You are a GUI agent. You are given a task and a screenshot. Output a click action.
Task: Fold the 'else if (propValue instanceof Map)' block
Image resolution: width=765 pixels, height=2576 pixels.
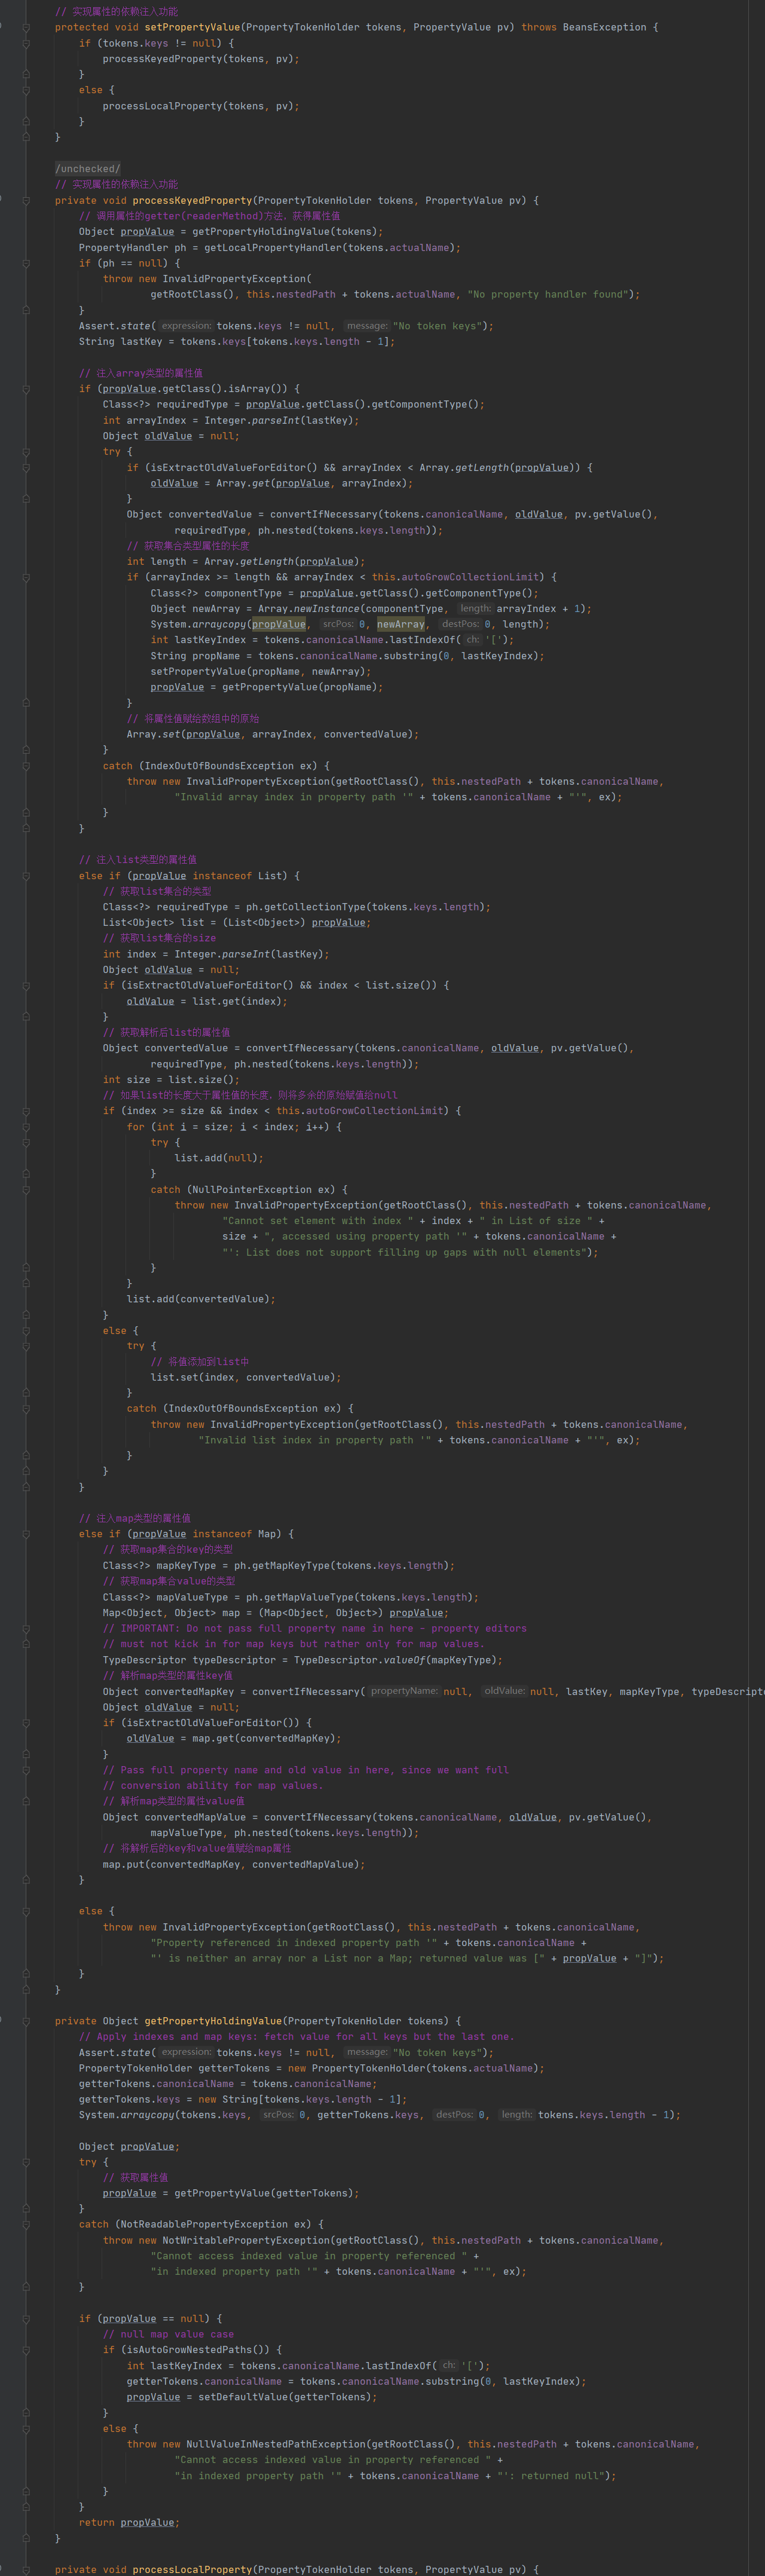coord(26,1534)
